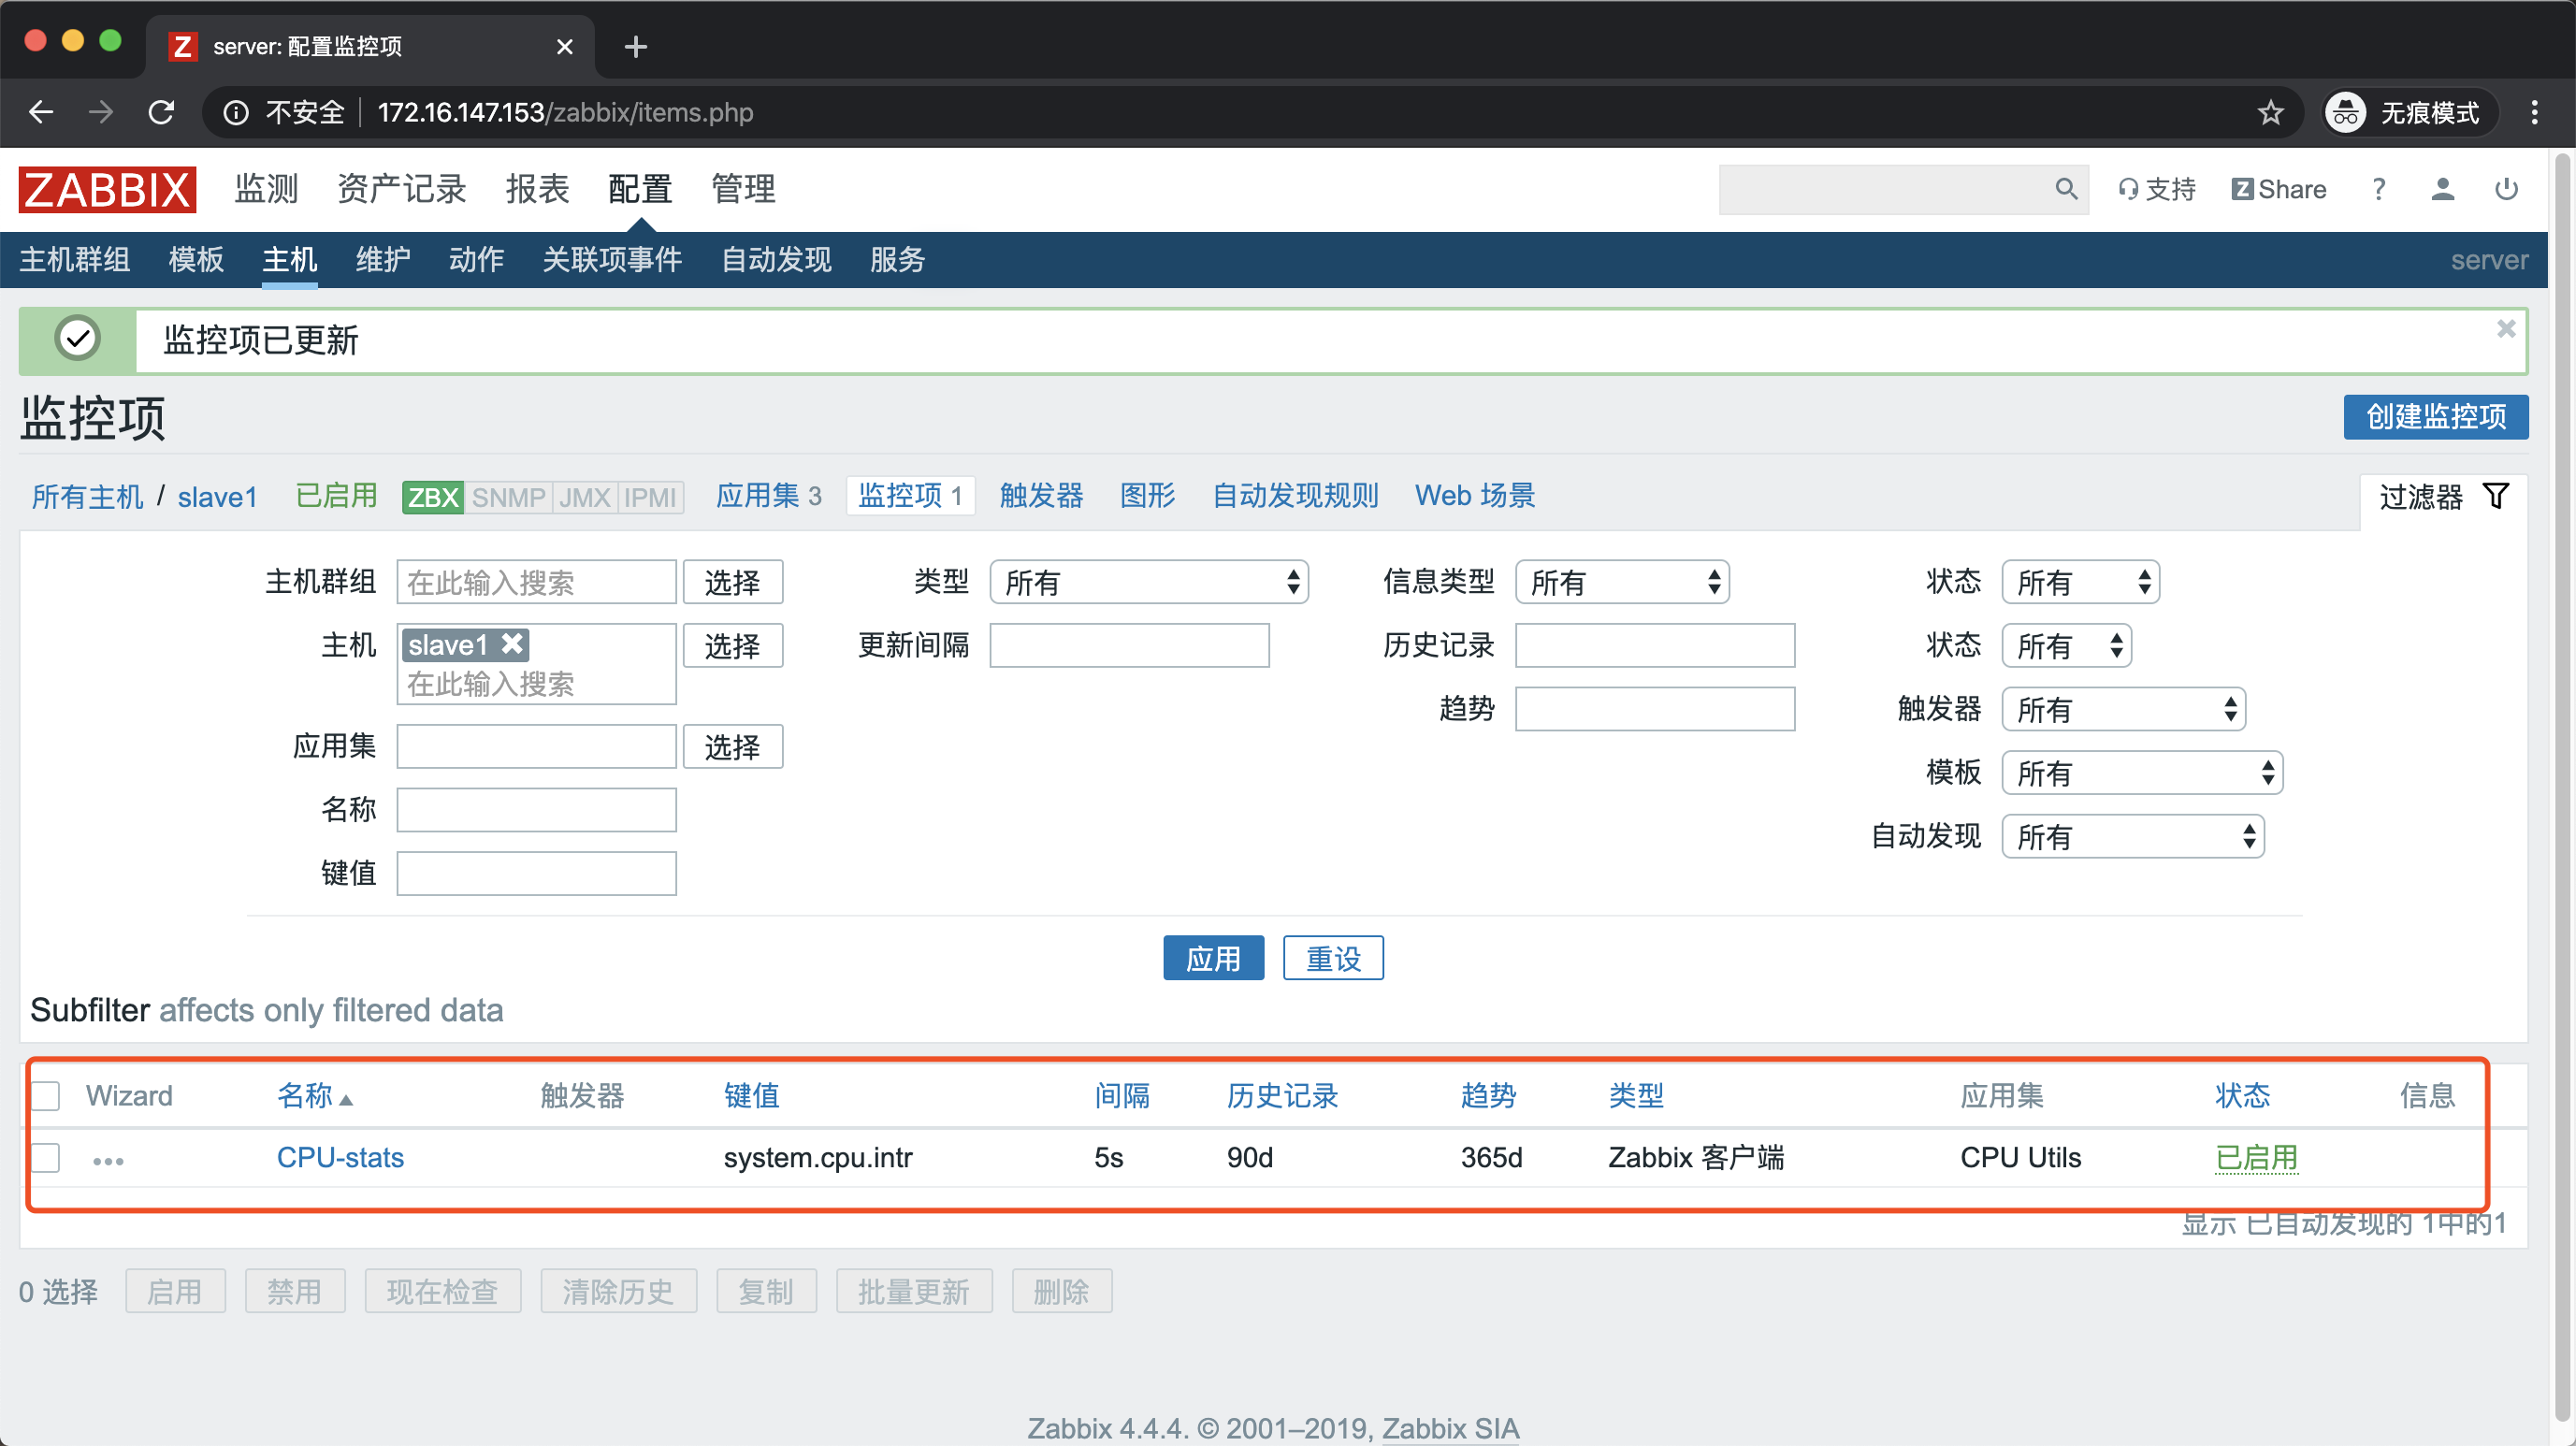Toggle CPU-stats enabled status link

(x=2256, y=1157)
